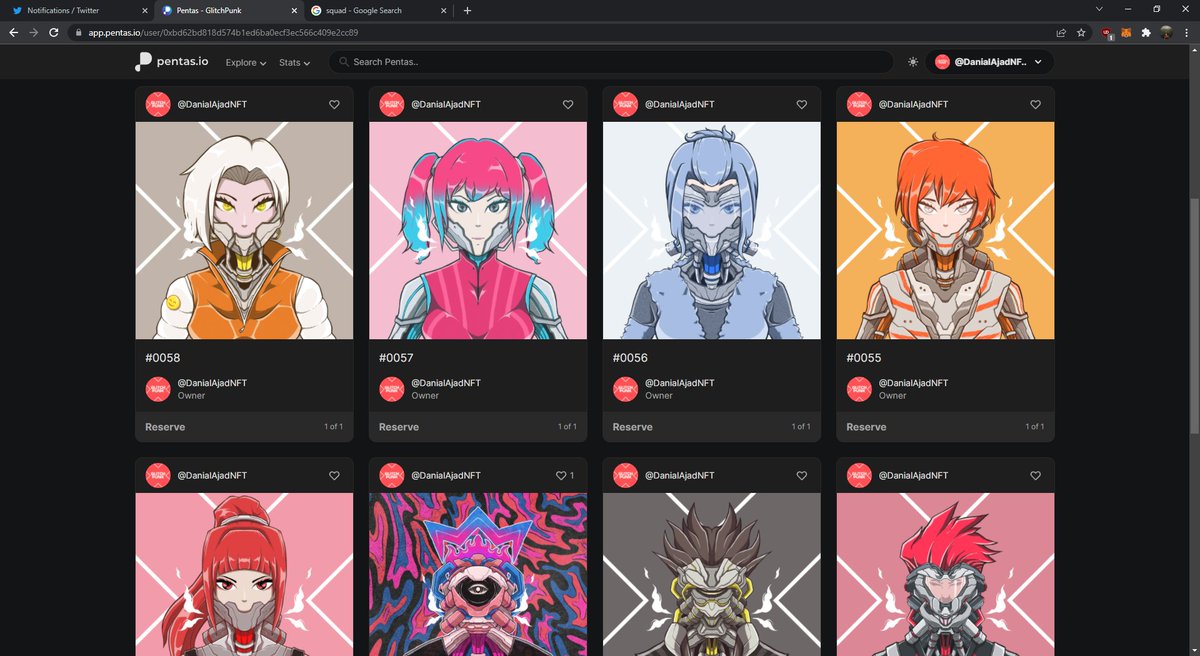Open the @DanialAjadNFT owner link on #0057
Screen dimensions: 1200x656
[x=446, y=383]
